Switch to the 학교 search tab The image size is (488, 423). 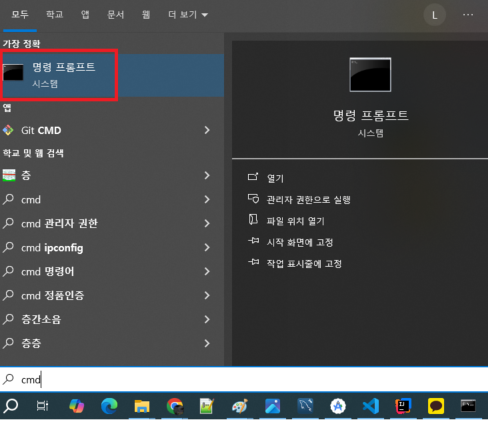tap(55, 15)
